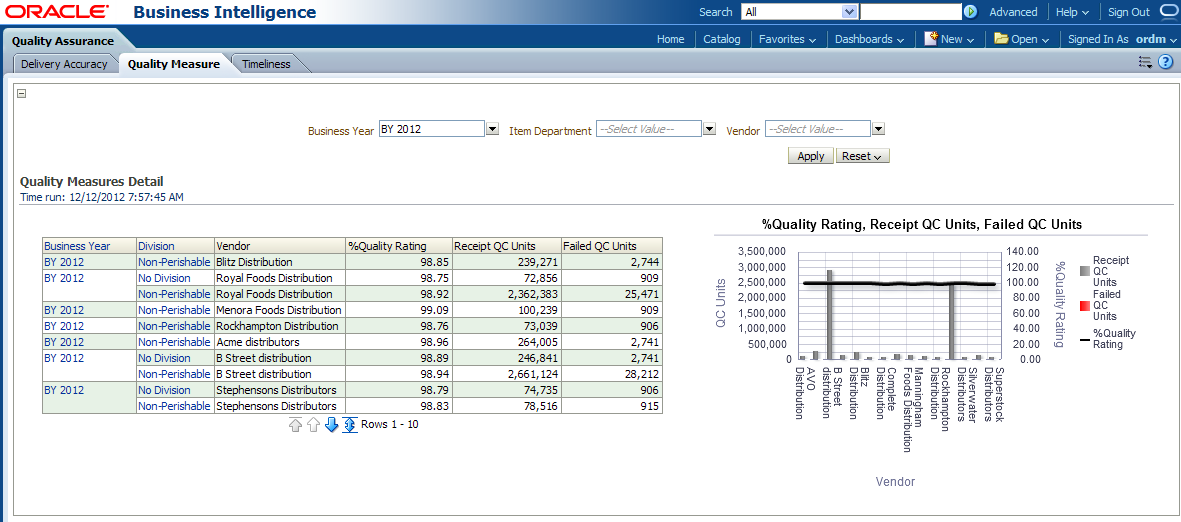Go to next rows with down arrow
The height and width of the screenshot is (522, 1181).
(x=332, y=425)
